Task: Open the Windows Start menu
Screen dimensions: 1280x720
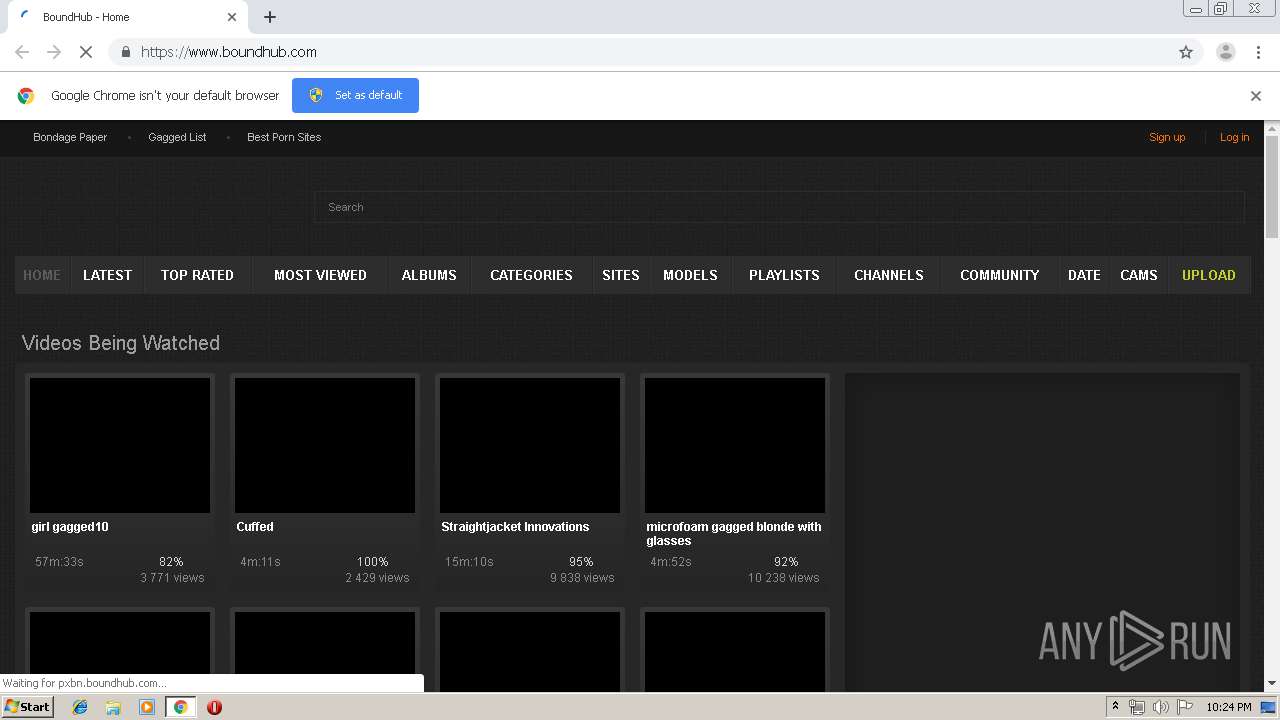Action: point(28,707)
